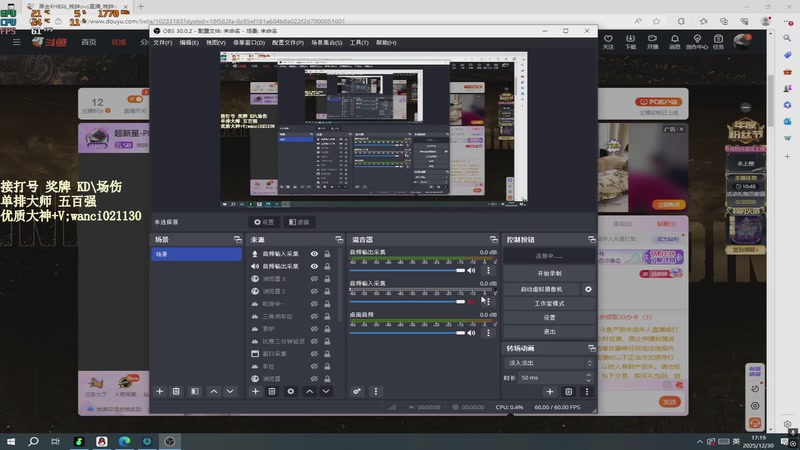Remove transition with trash icon
The width and height of the screenshot is (800, 450).
[x=569, y=391]
